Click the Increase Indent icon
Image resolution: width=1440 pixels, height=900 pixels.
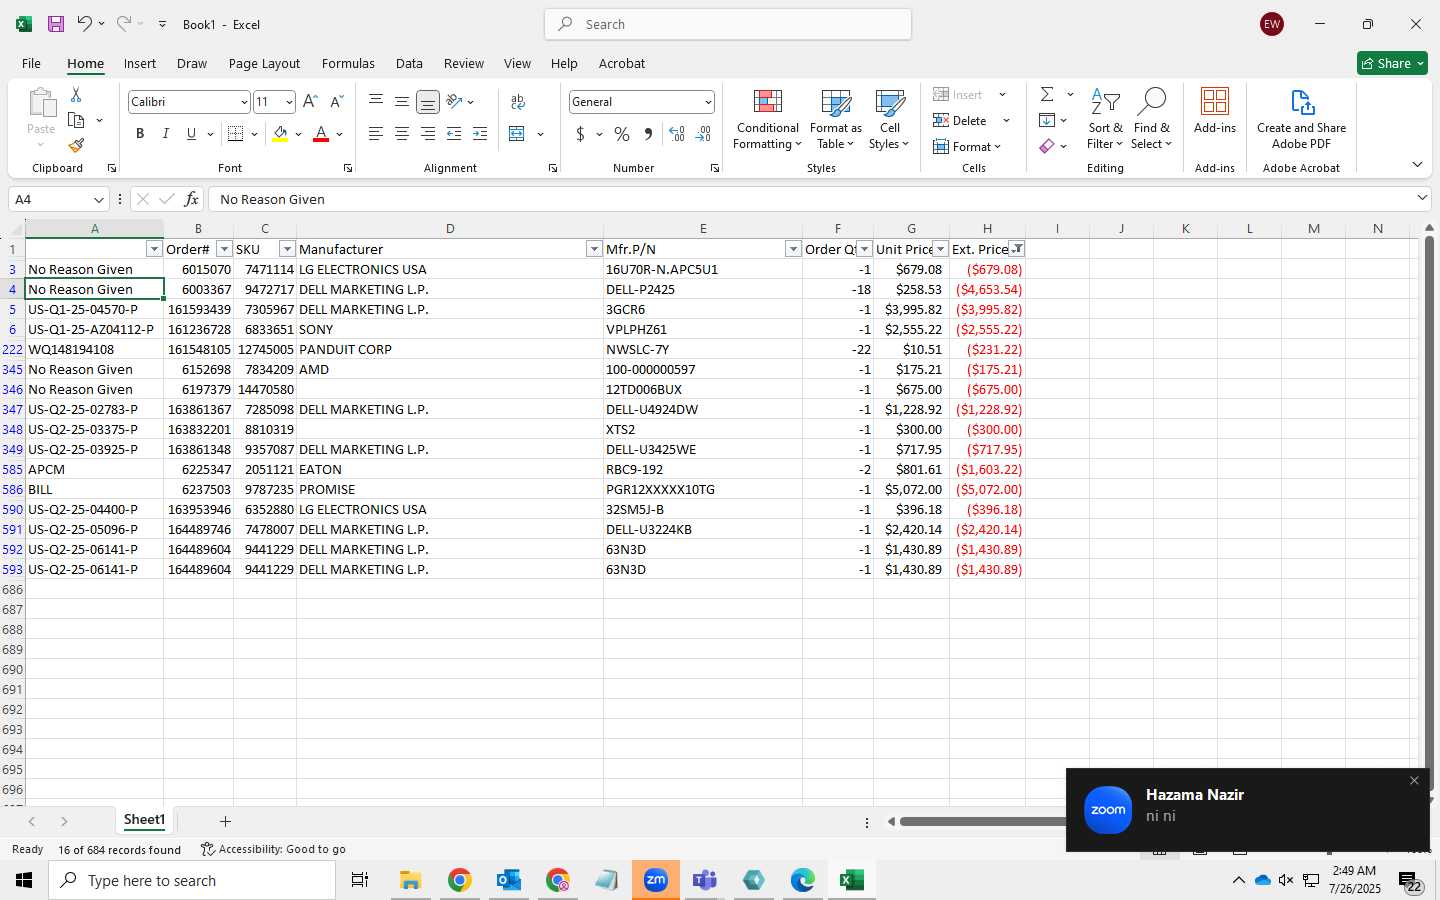click(x=480, y=134)
